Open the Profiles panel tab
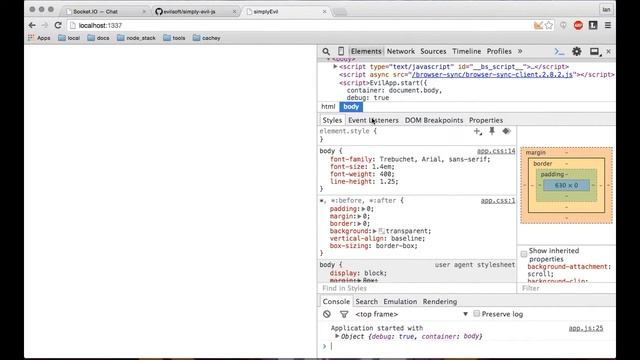This screenshot has width=640, height=360. (x=499, y=51)
